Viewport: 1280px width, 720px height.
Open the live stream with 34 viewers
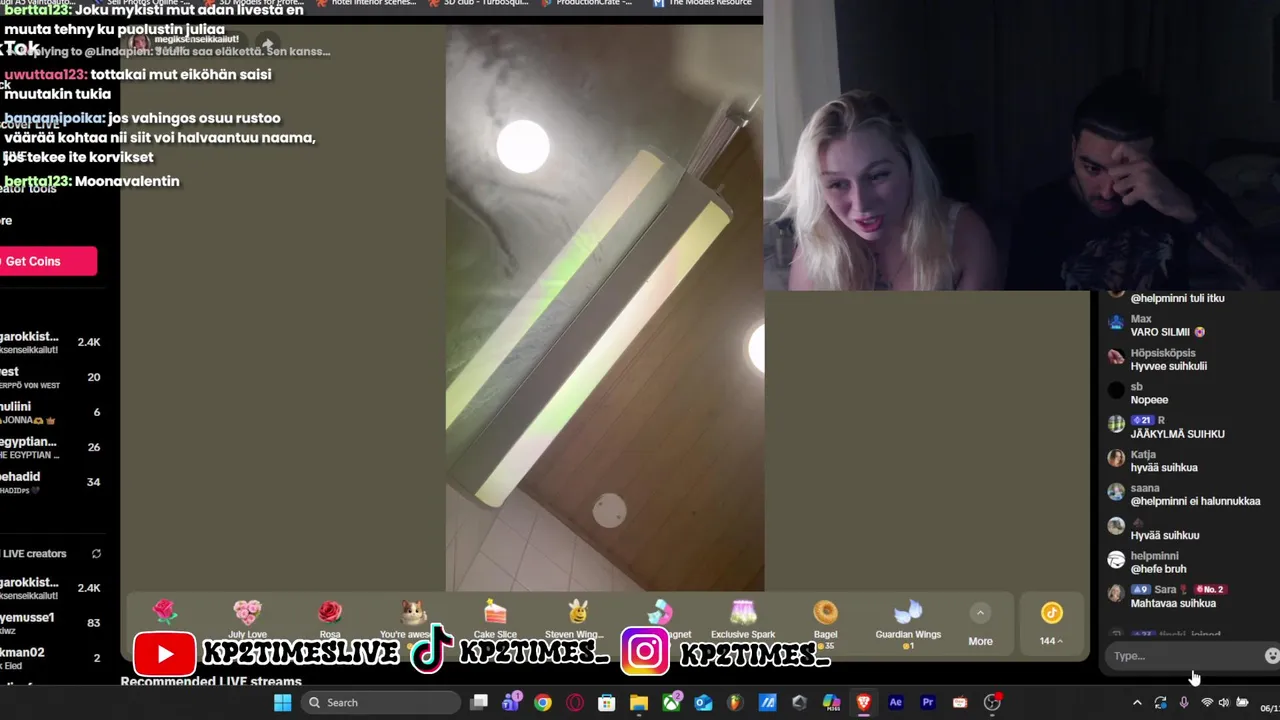click(x=51, y=483)
